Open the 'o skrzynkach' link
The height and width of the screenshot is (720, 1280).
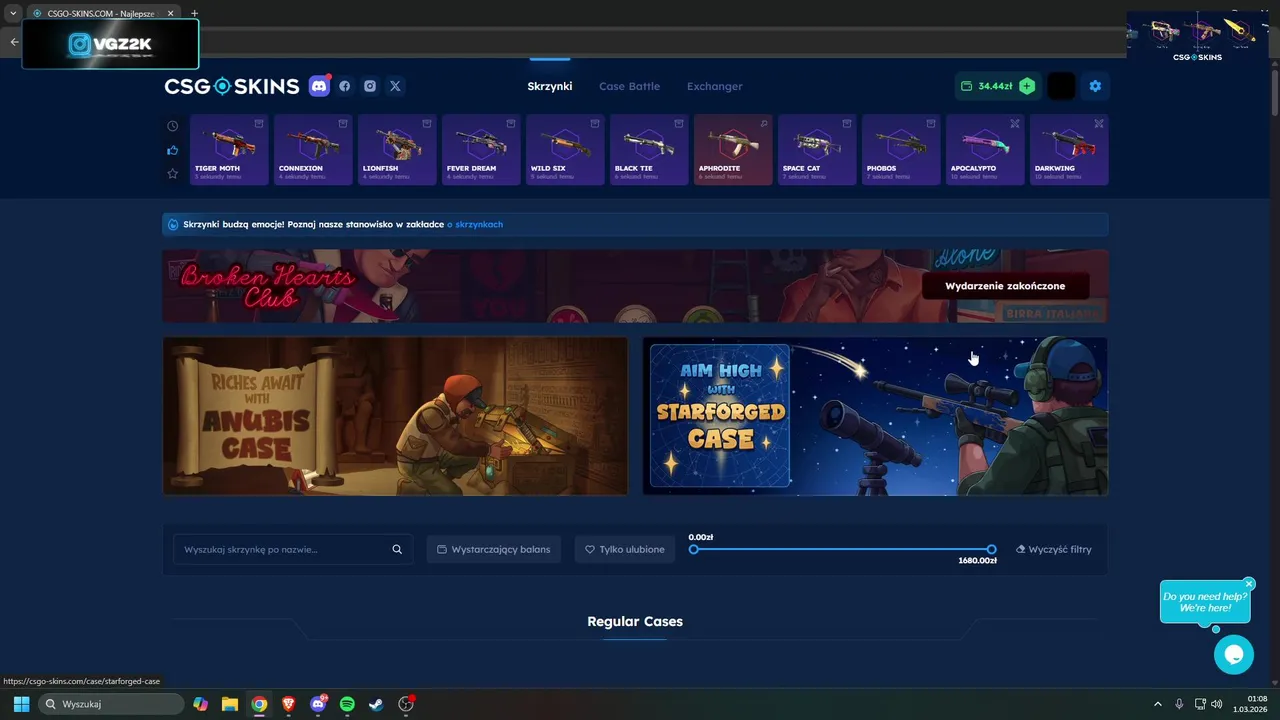tap(475, 224)
